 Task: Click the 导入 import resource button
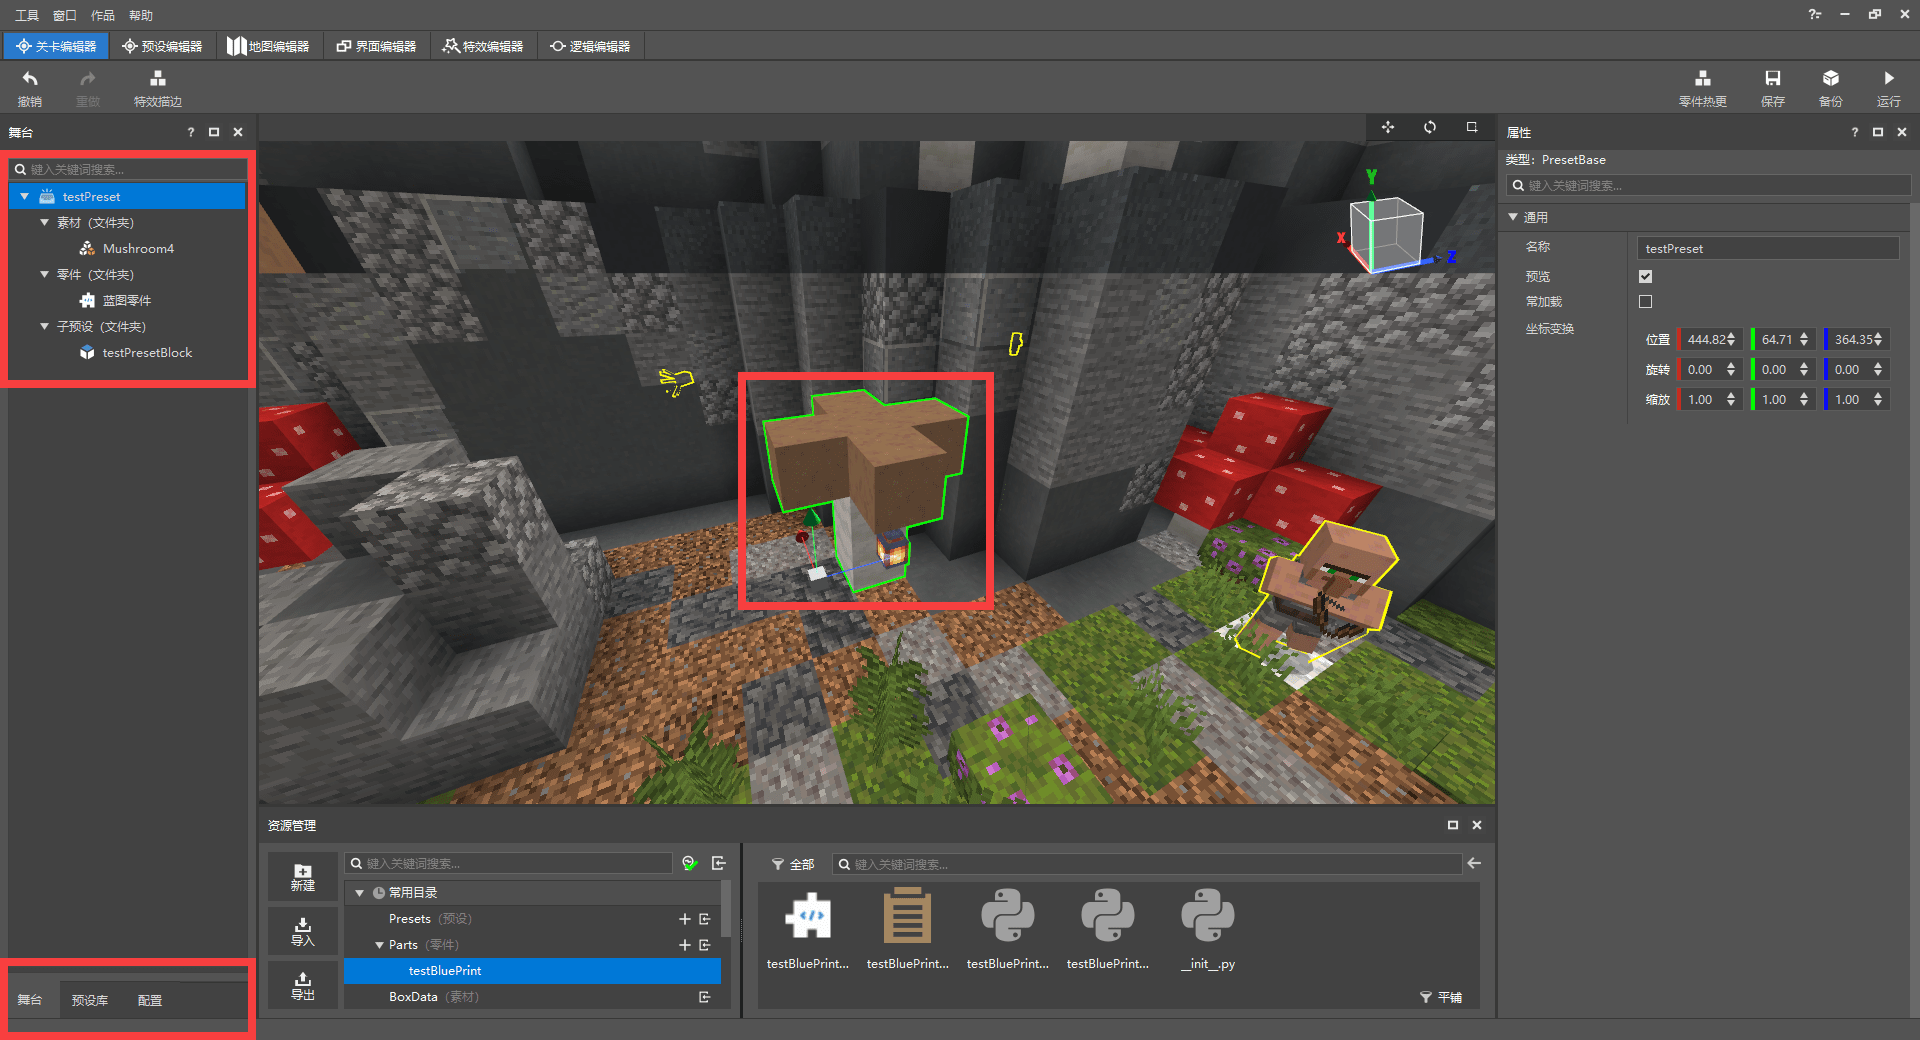click(302, 932)
